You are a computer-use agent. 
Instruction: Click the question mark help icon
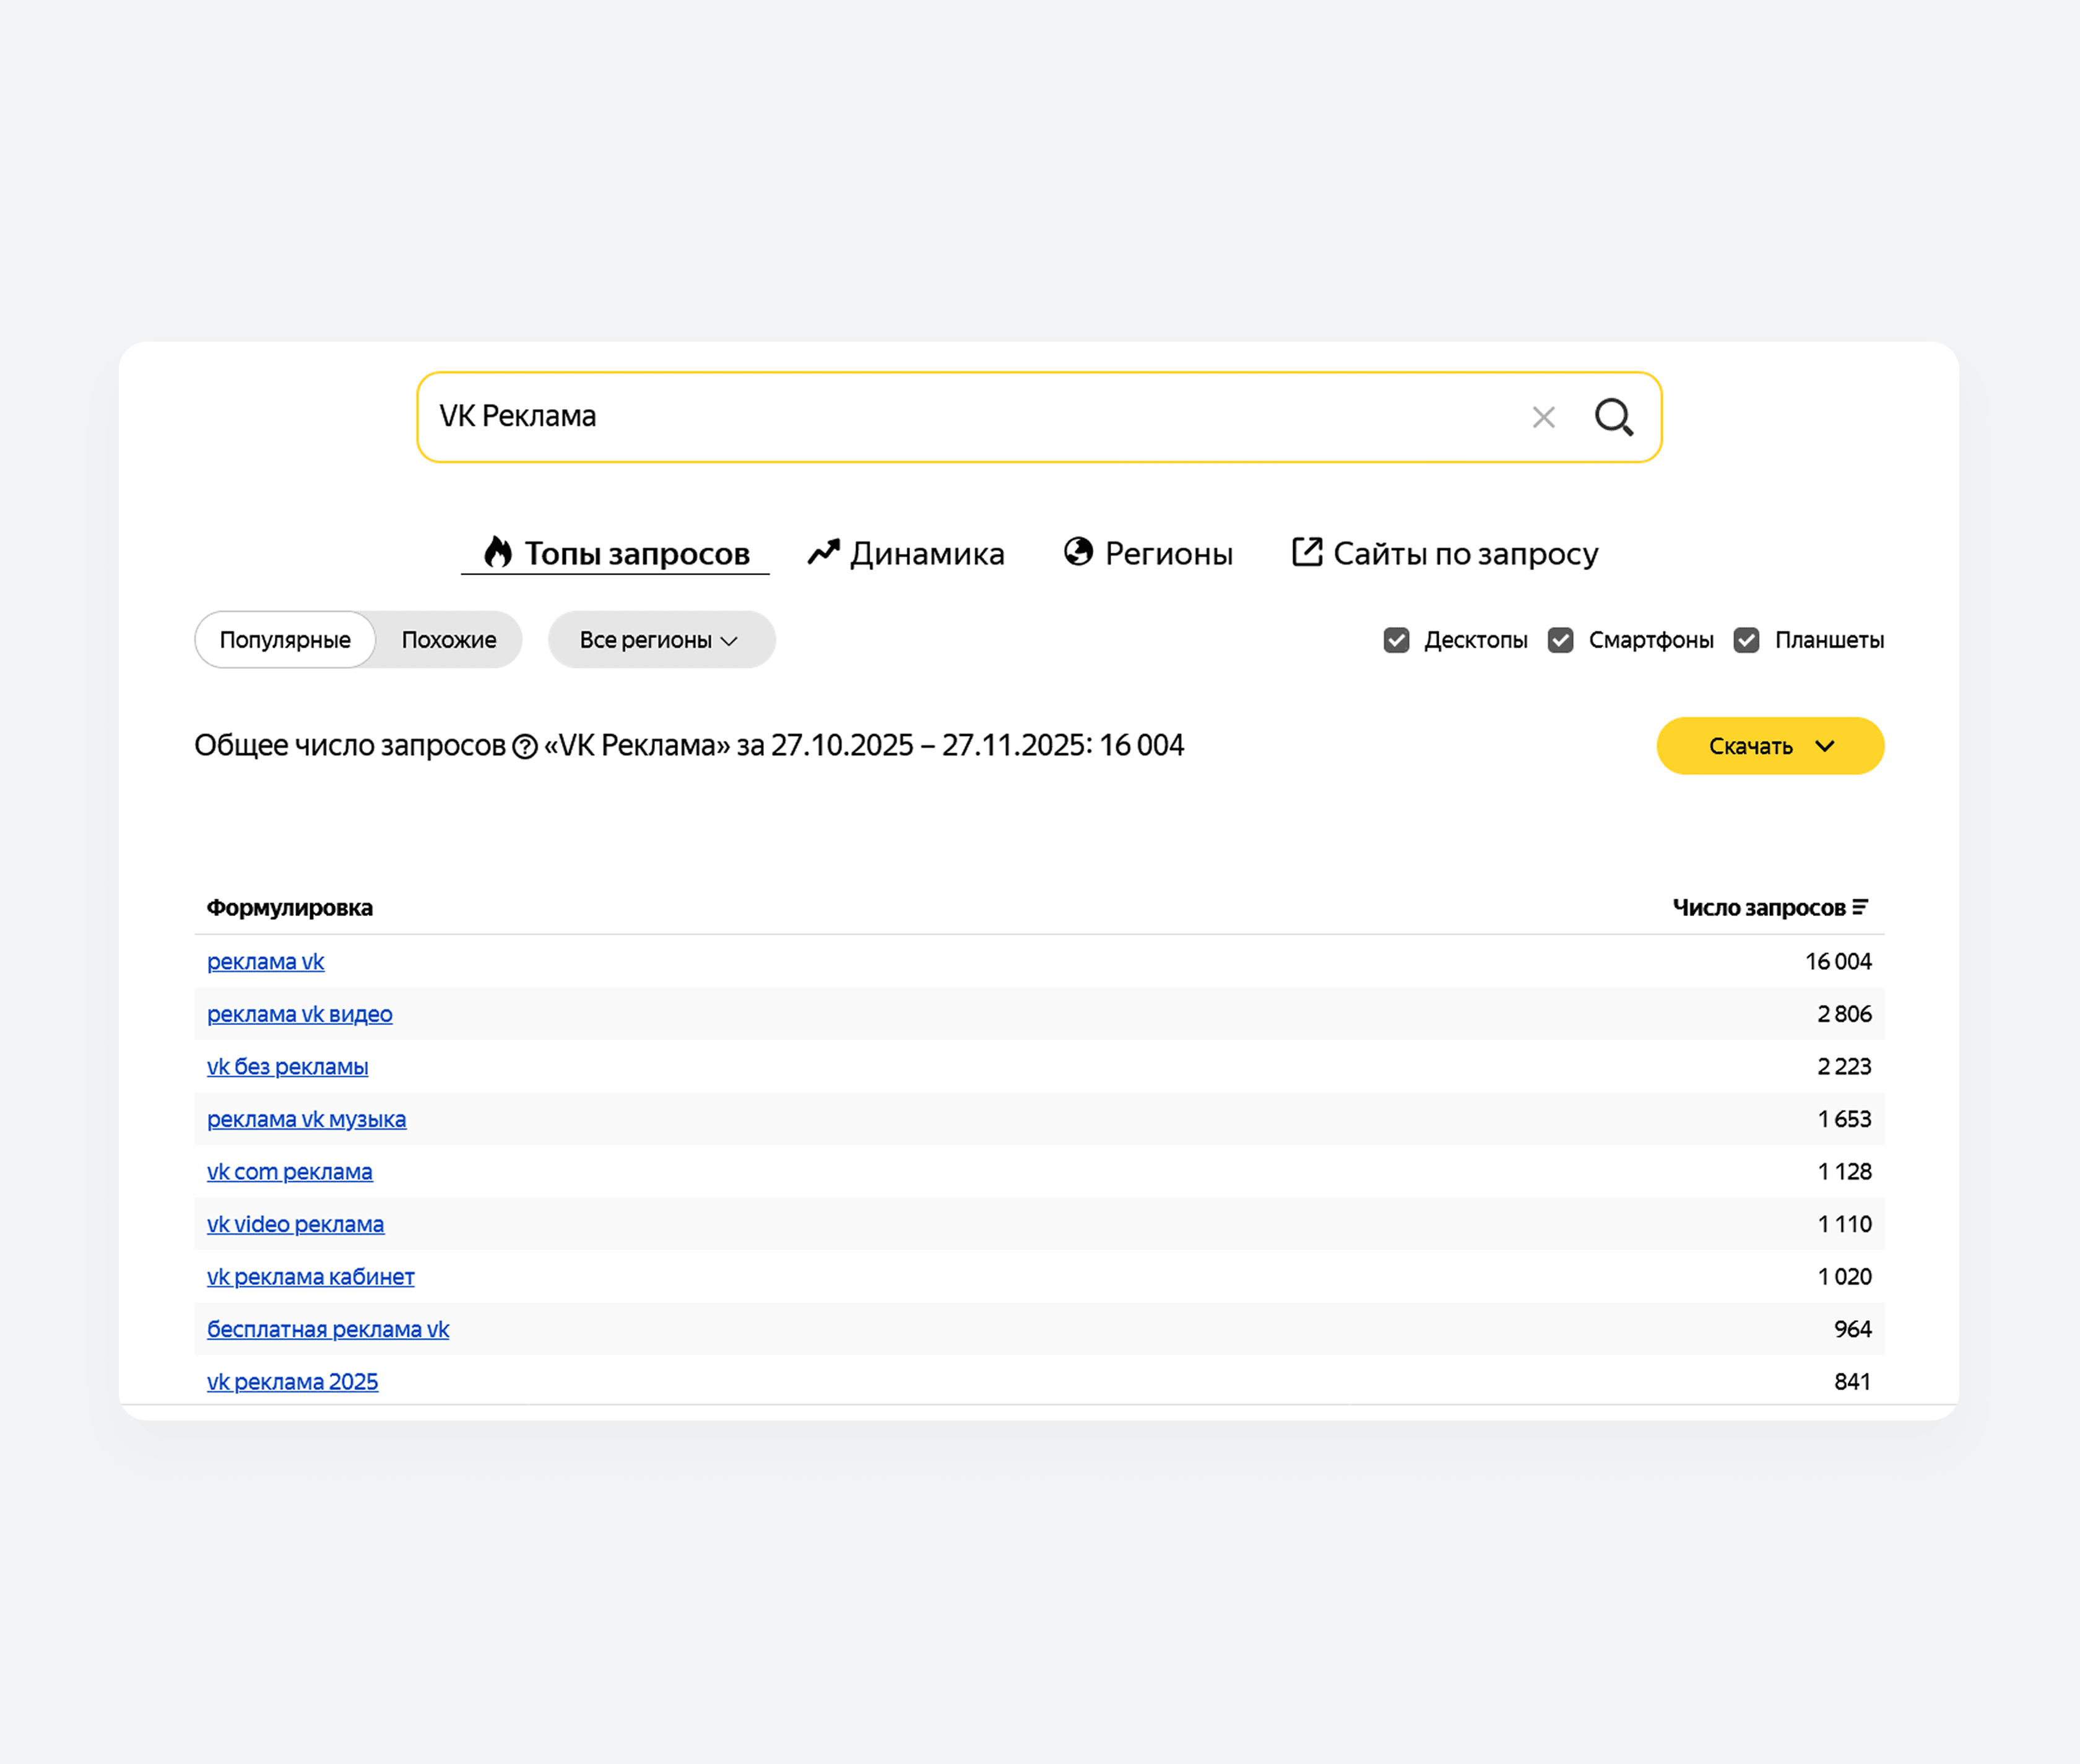[525, 747]
